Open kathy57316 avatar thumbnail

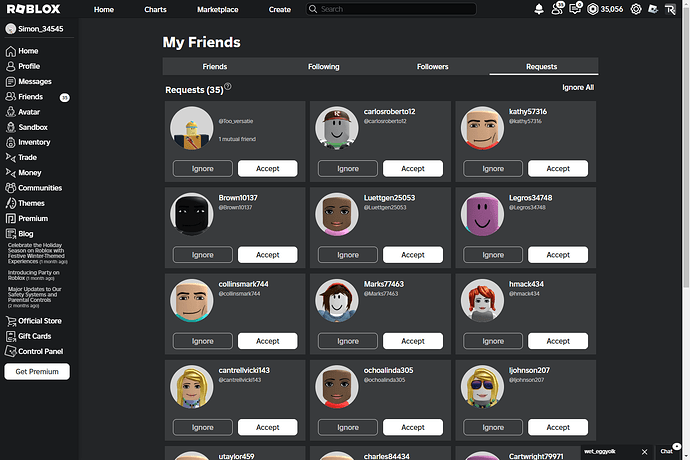click(482, 128)
